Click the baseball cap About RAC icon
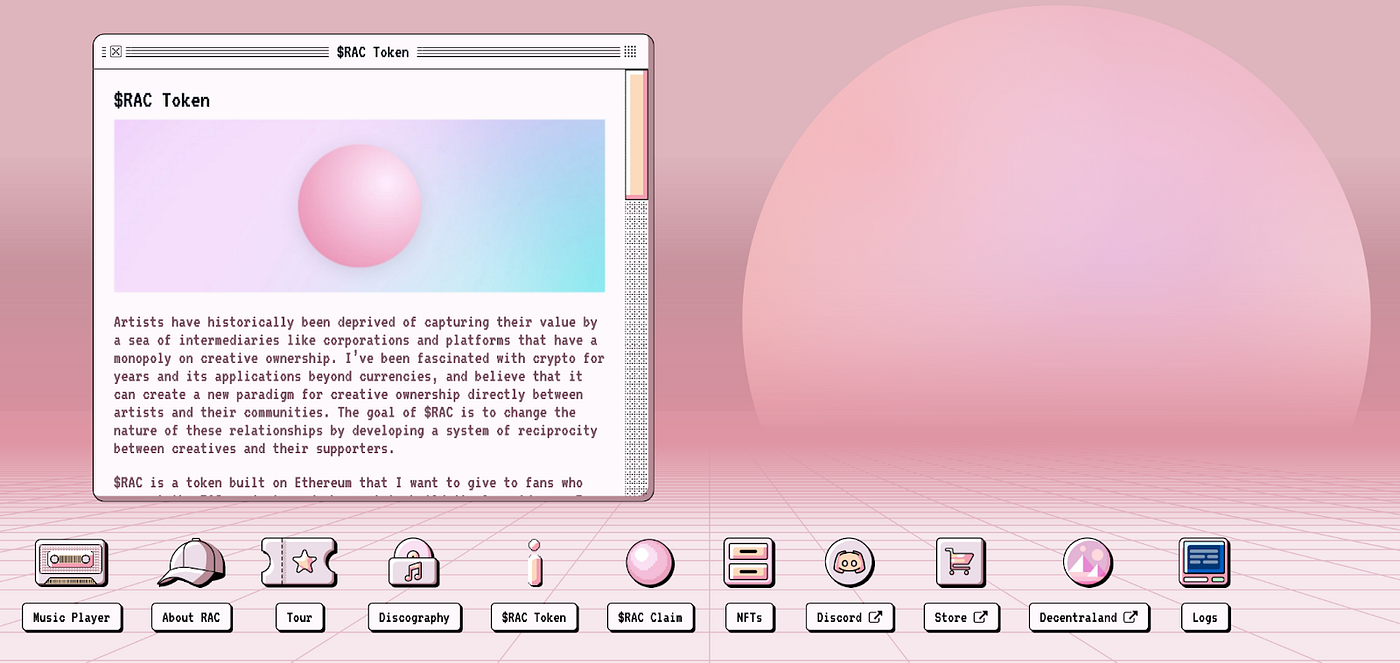1400x663 pixels. tap(191, 563)
